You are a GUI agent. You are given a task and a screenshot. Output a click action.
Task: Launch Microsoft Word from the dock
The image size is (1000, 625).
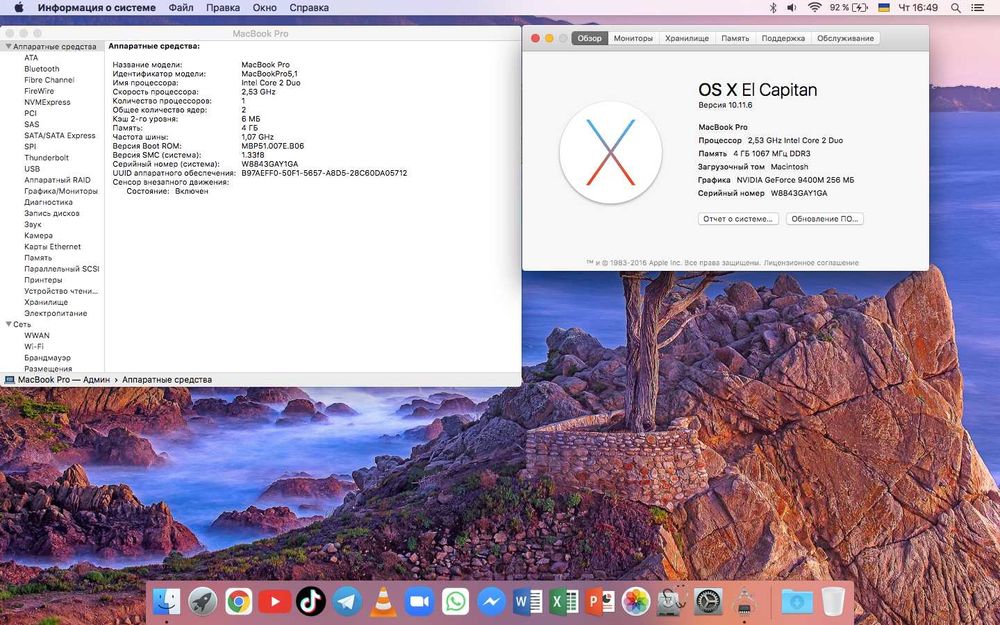click(528, 601)
